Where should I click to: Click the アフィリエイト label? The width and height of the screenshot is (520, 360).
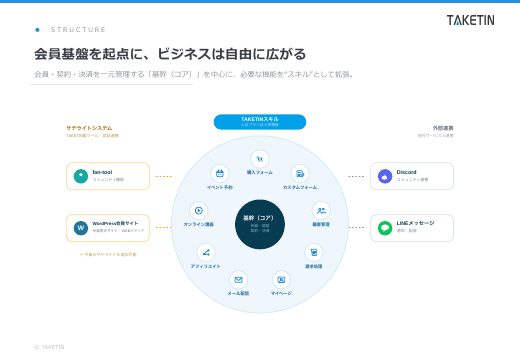pyautogui.click(x=206, y=266)
